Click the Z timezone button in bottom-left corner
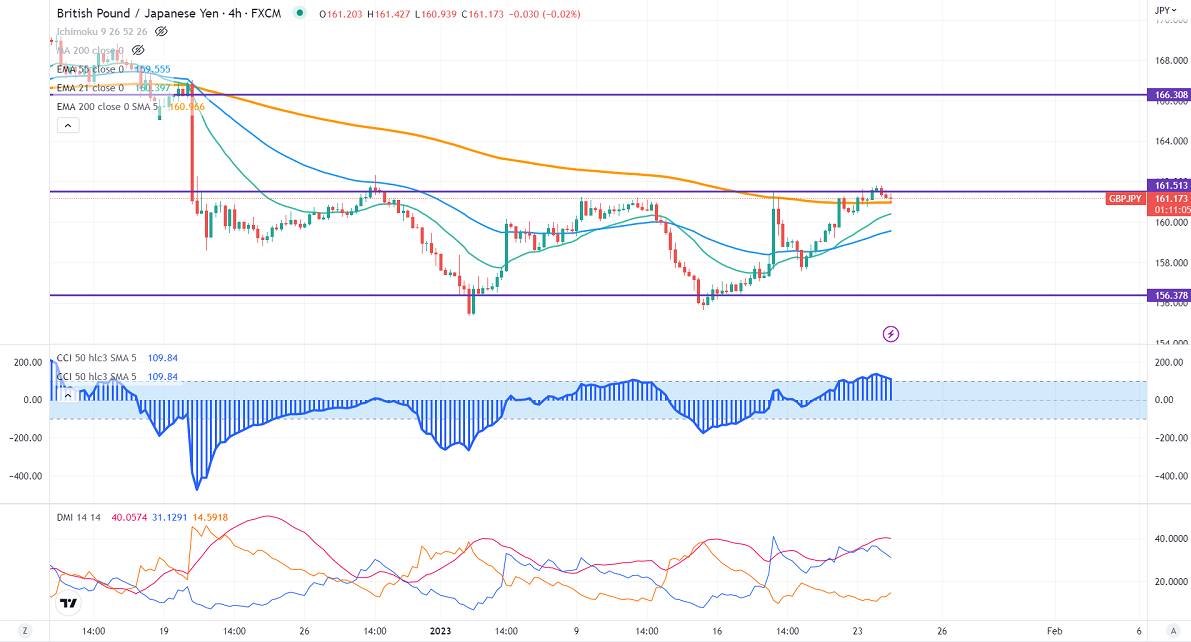This screenshot has width=1191, height=642. point(24,632)
